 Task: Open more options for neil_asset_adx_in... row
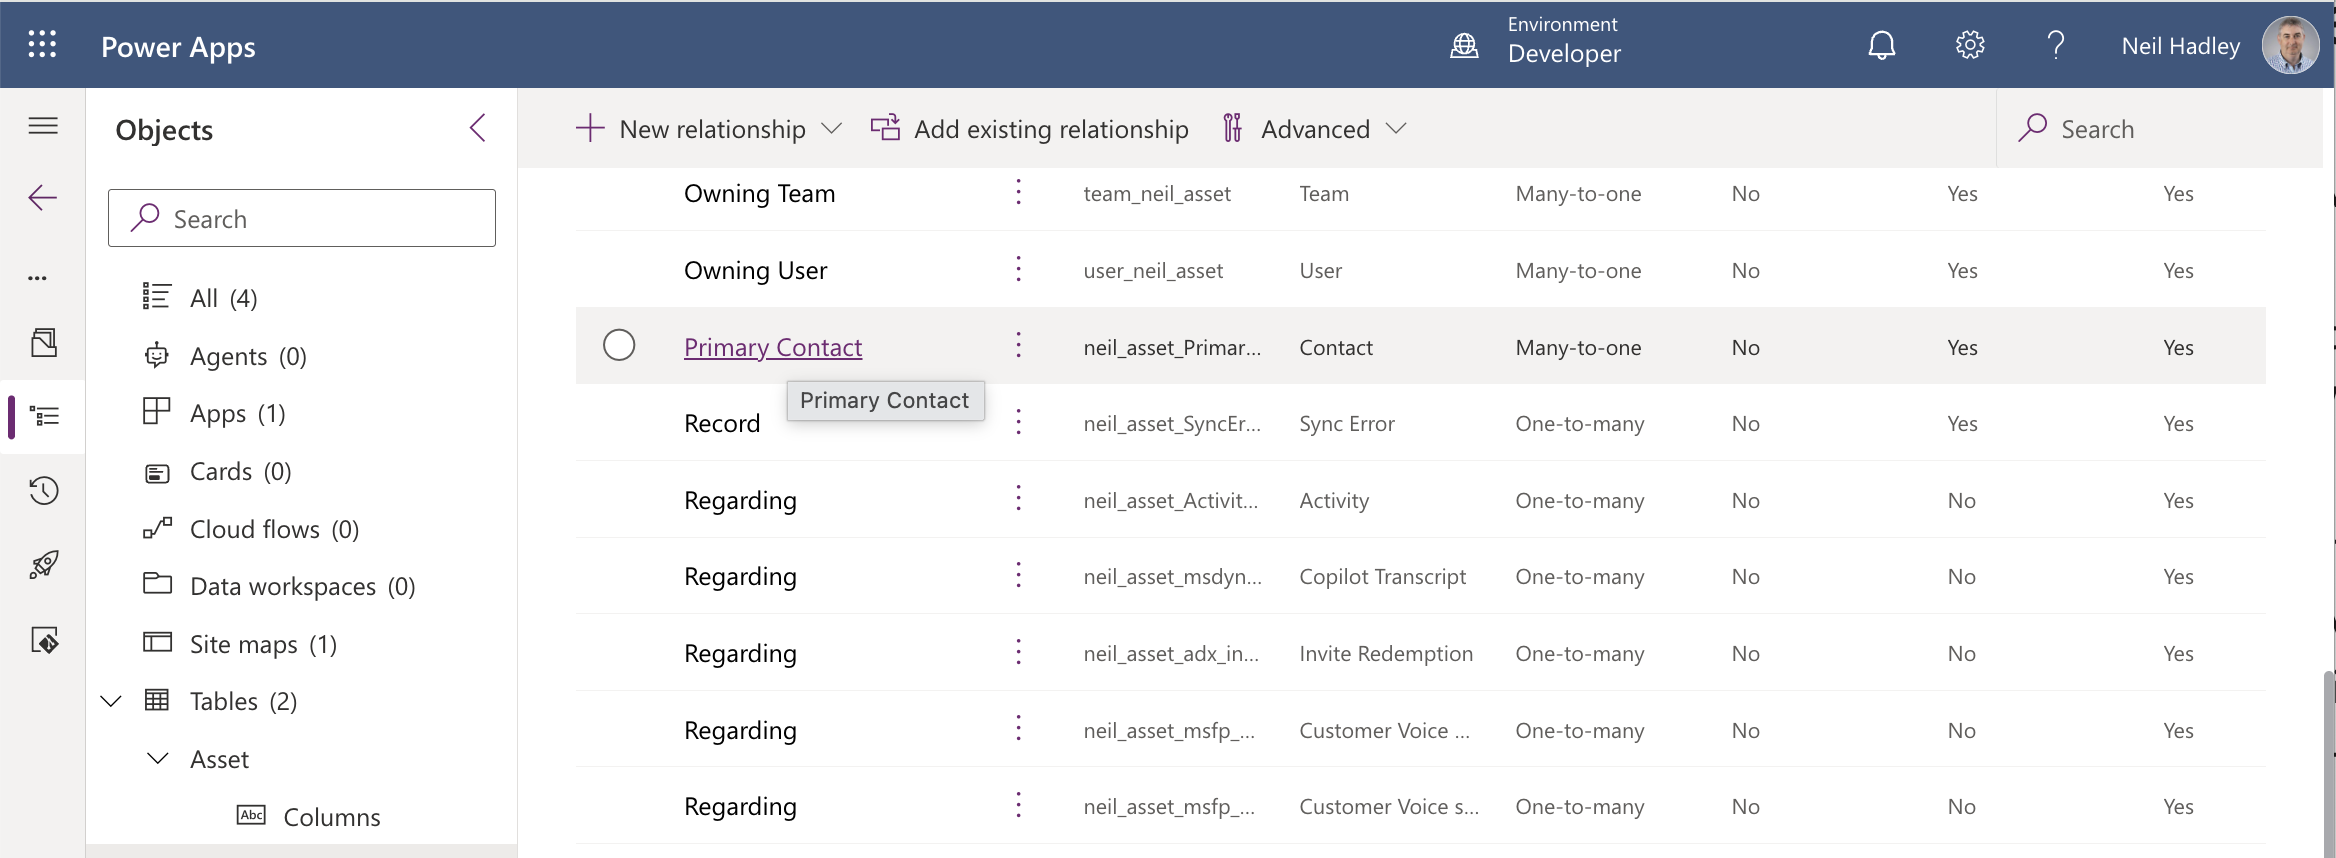click(1018, 652)
